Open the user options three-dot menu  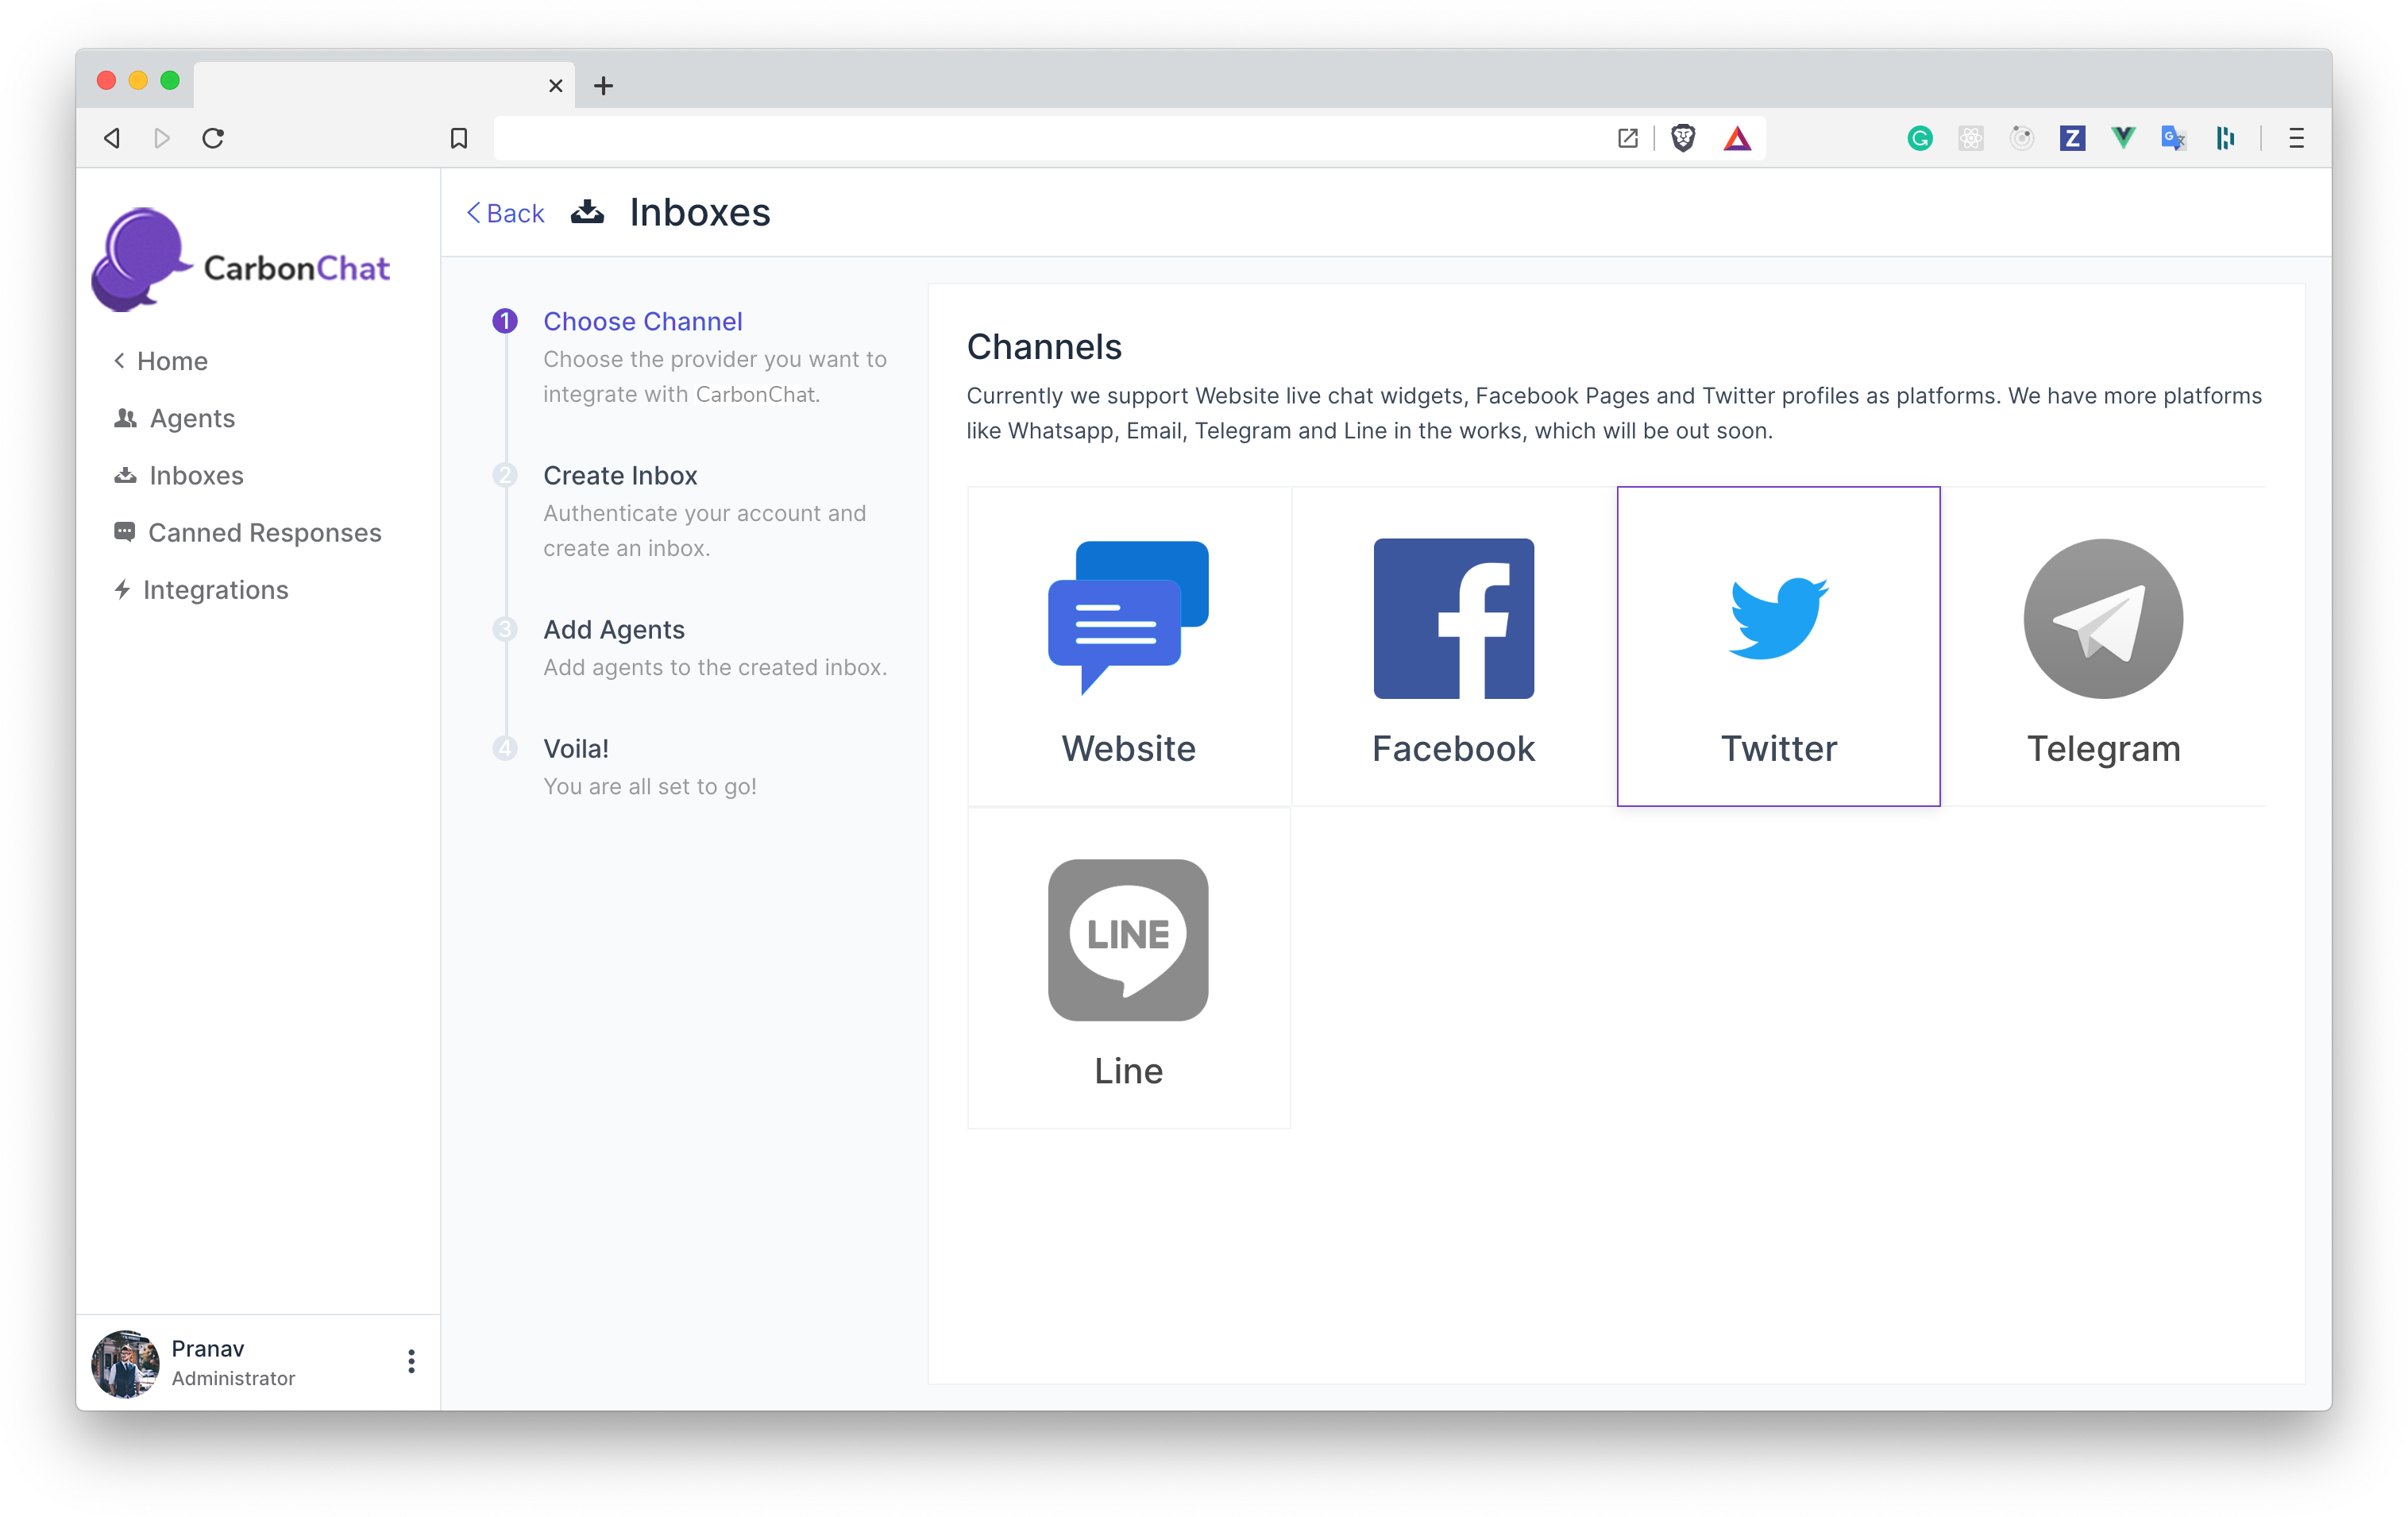[x=411, y=1361]
